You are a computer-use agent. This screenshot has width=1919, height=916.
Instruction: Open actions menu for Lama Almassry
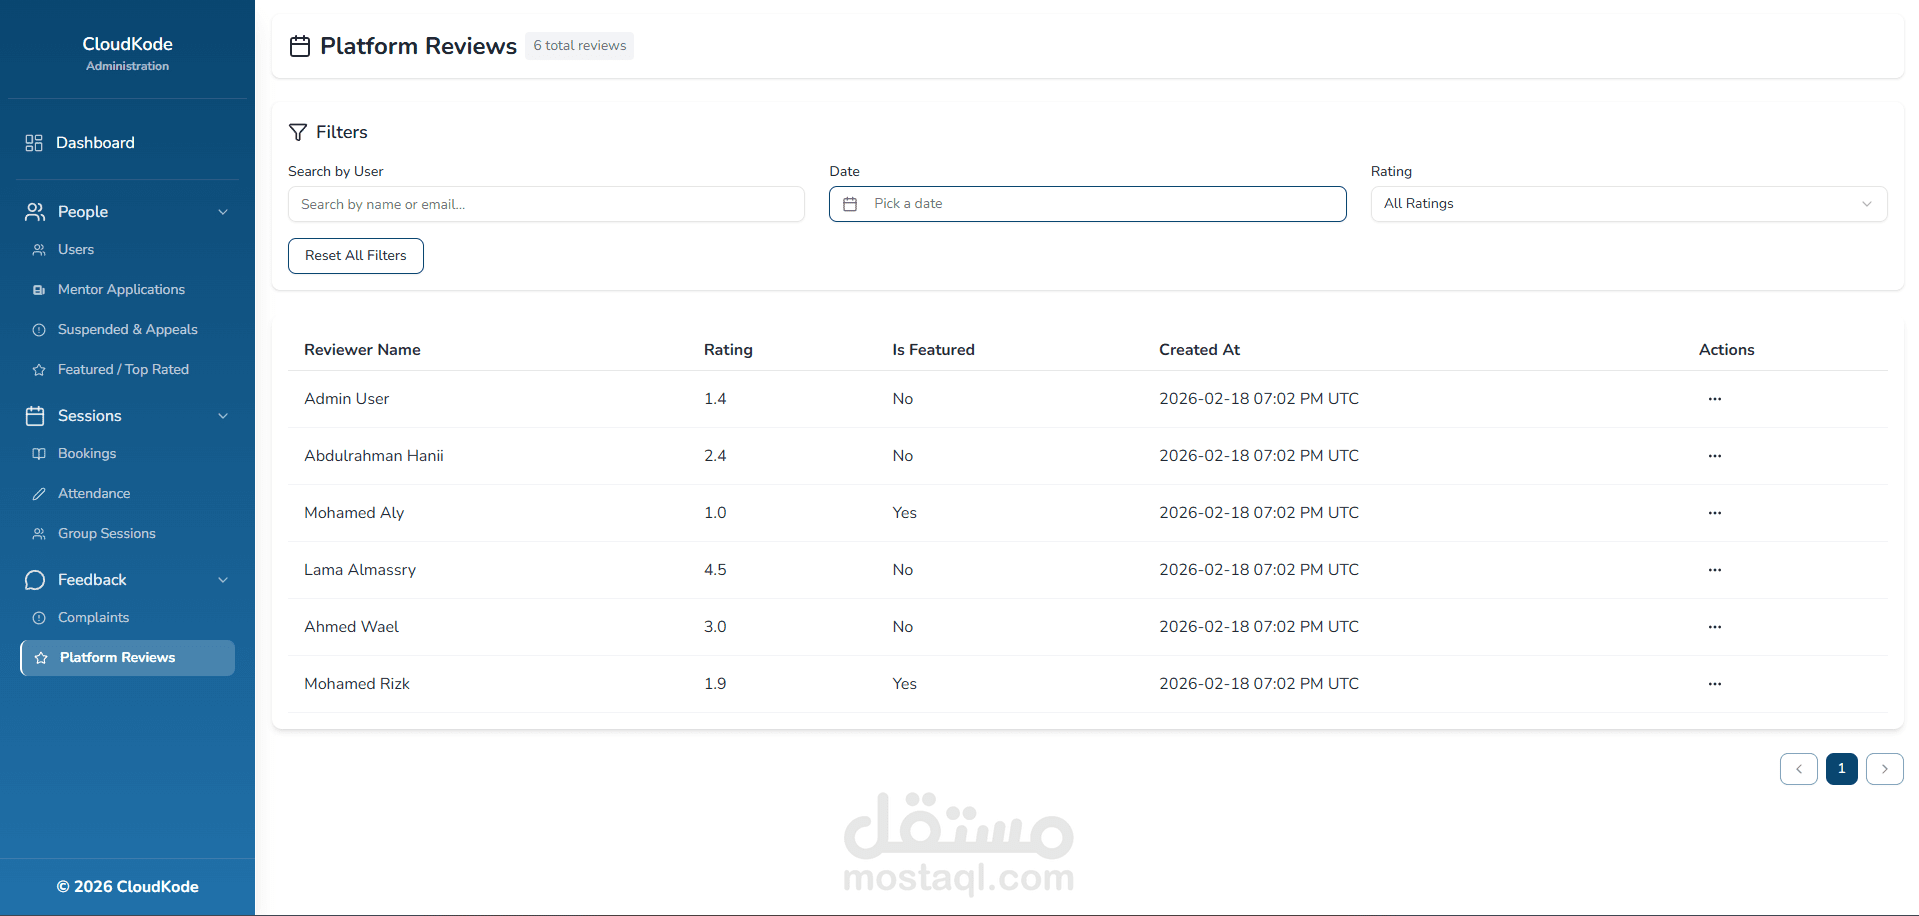point(1715,570)
